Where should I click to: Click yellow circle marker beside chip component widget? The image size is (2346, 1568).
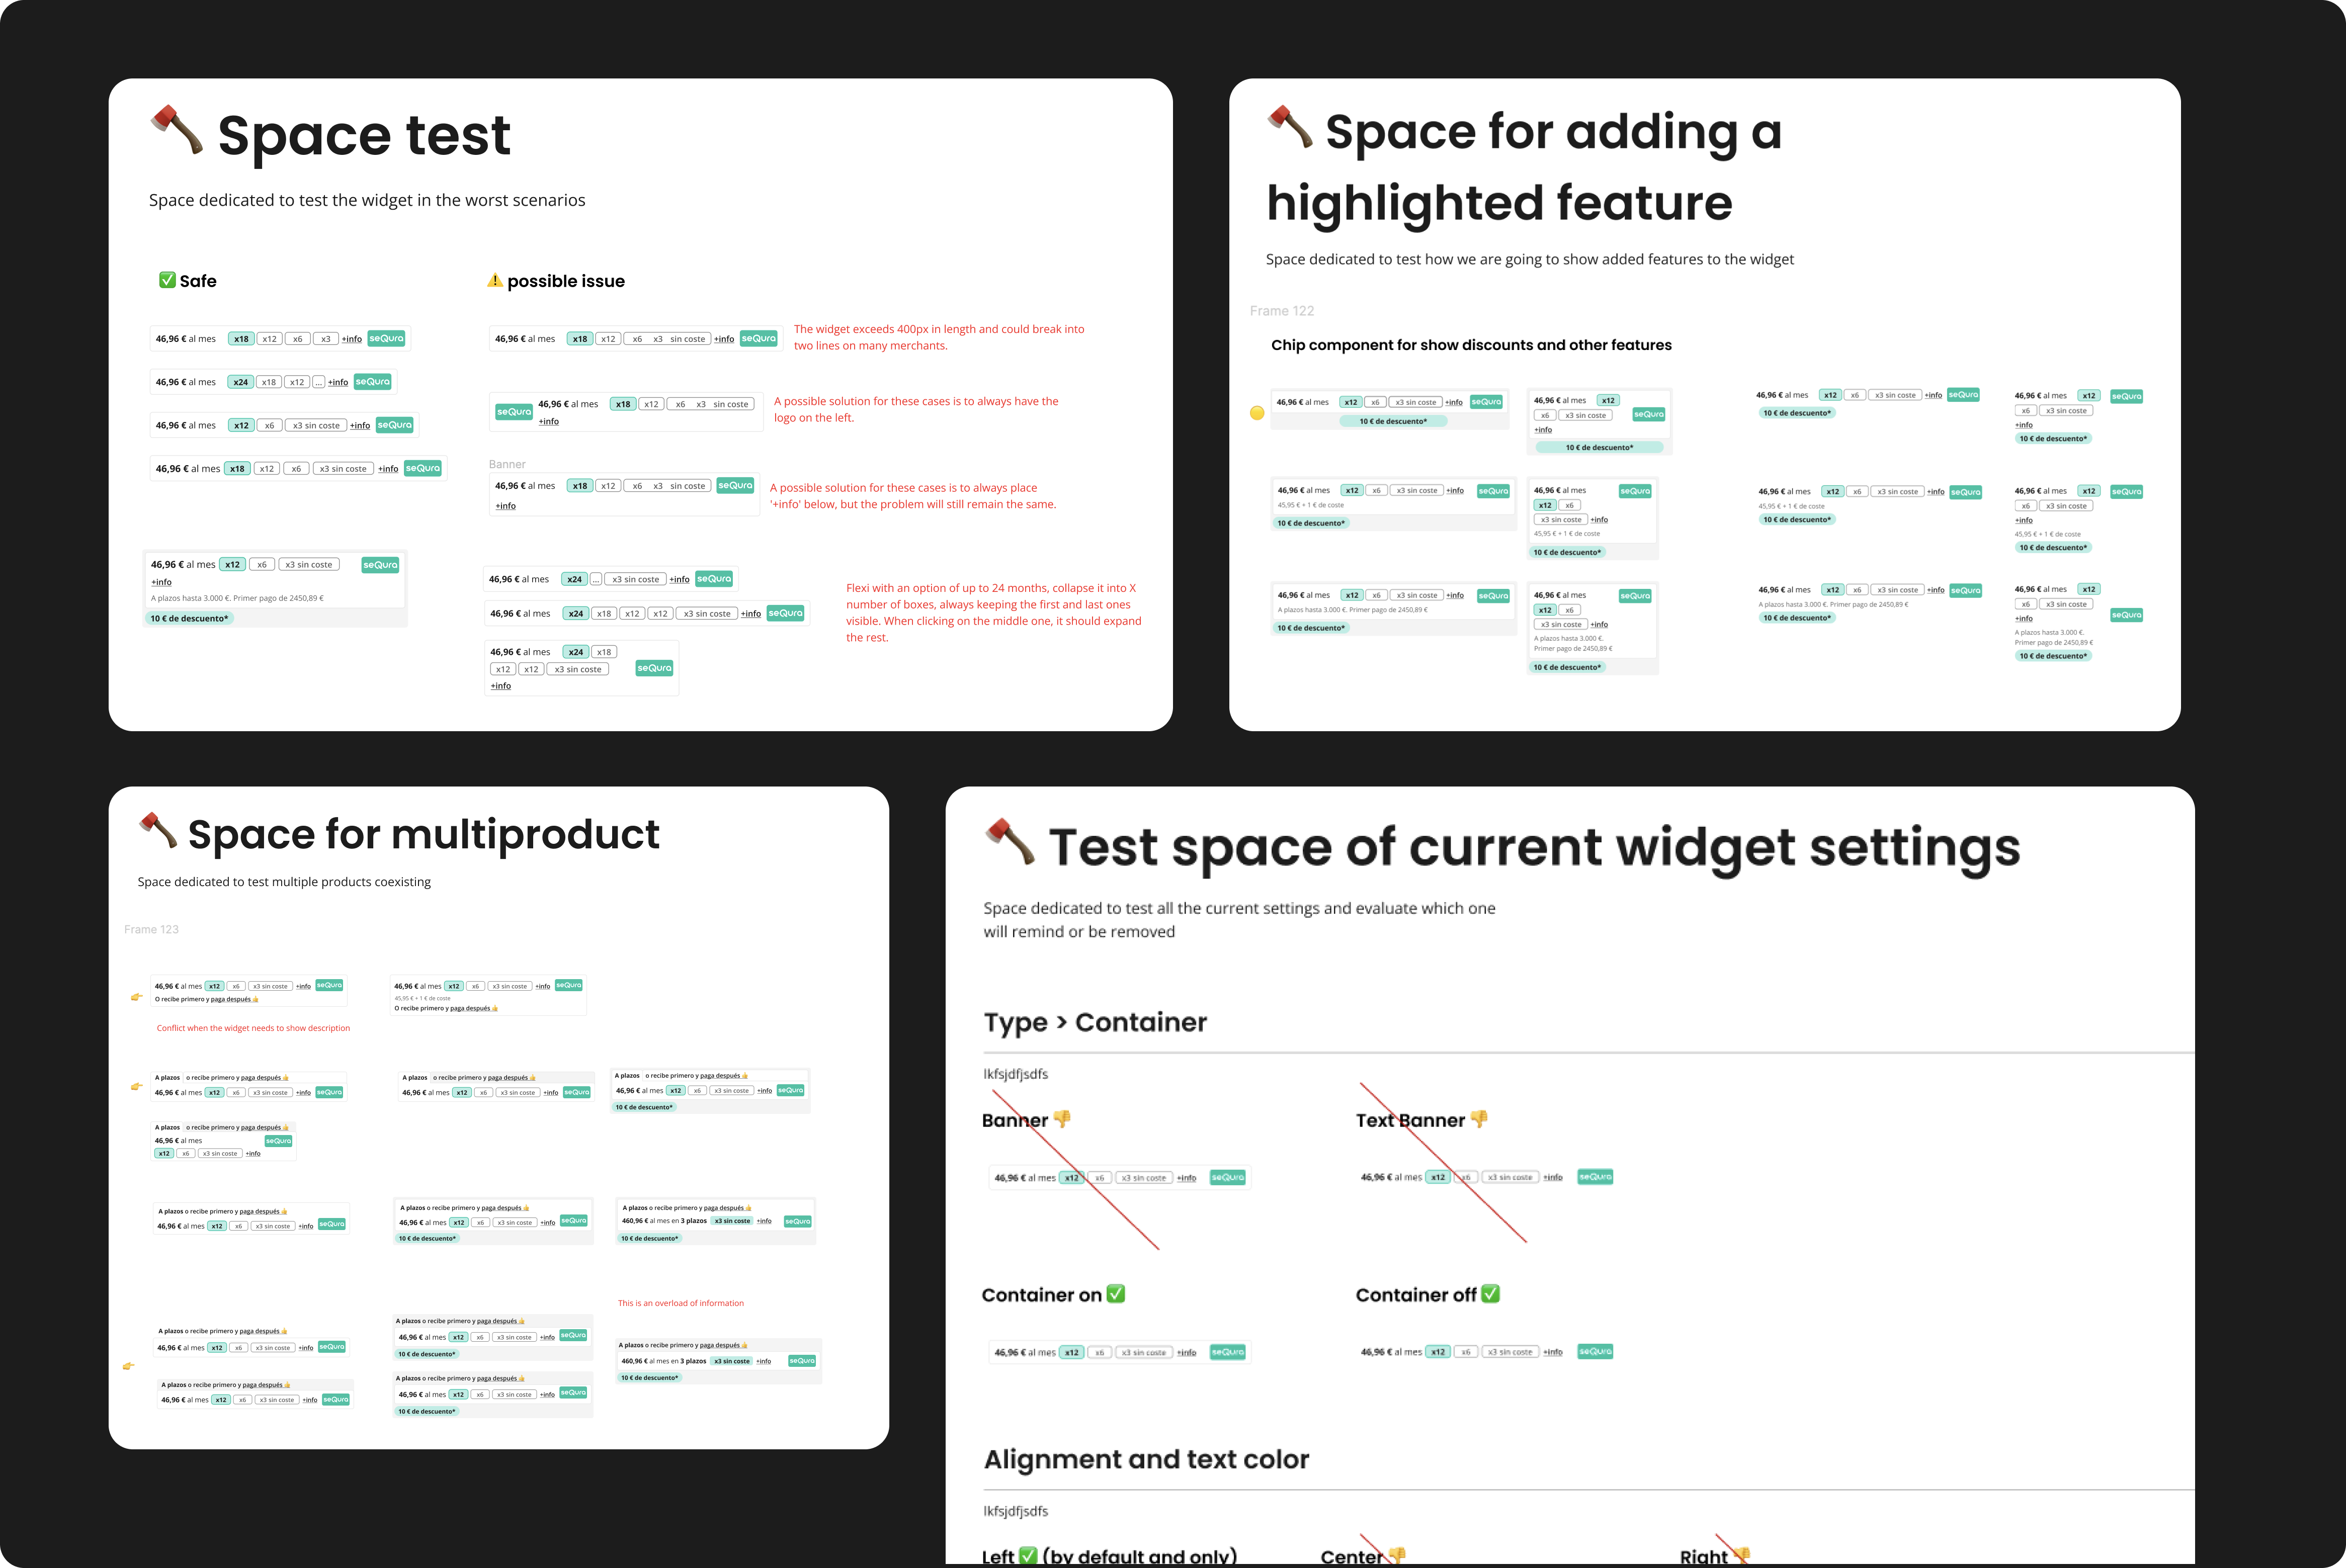[1257, 413]
